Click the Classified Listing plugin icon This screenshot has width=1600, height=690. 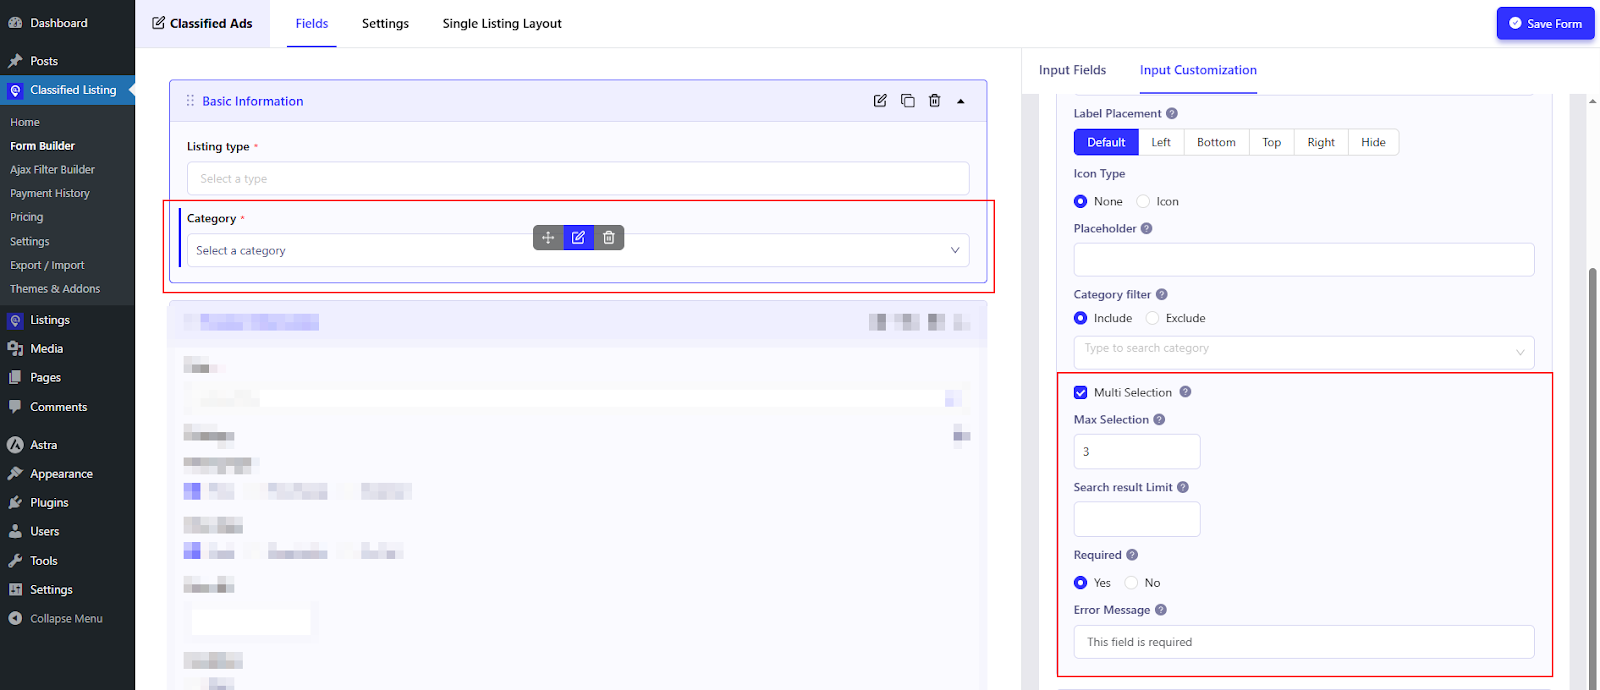click(x=15, y=90)
